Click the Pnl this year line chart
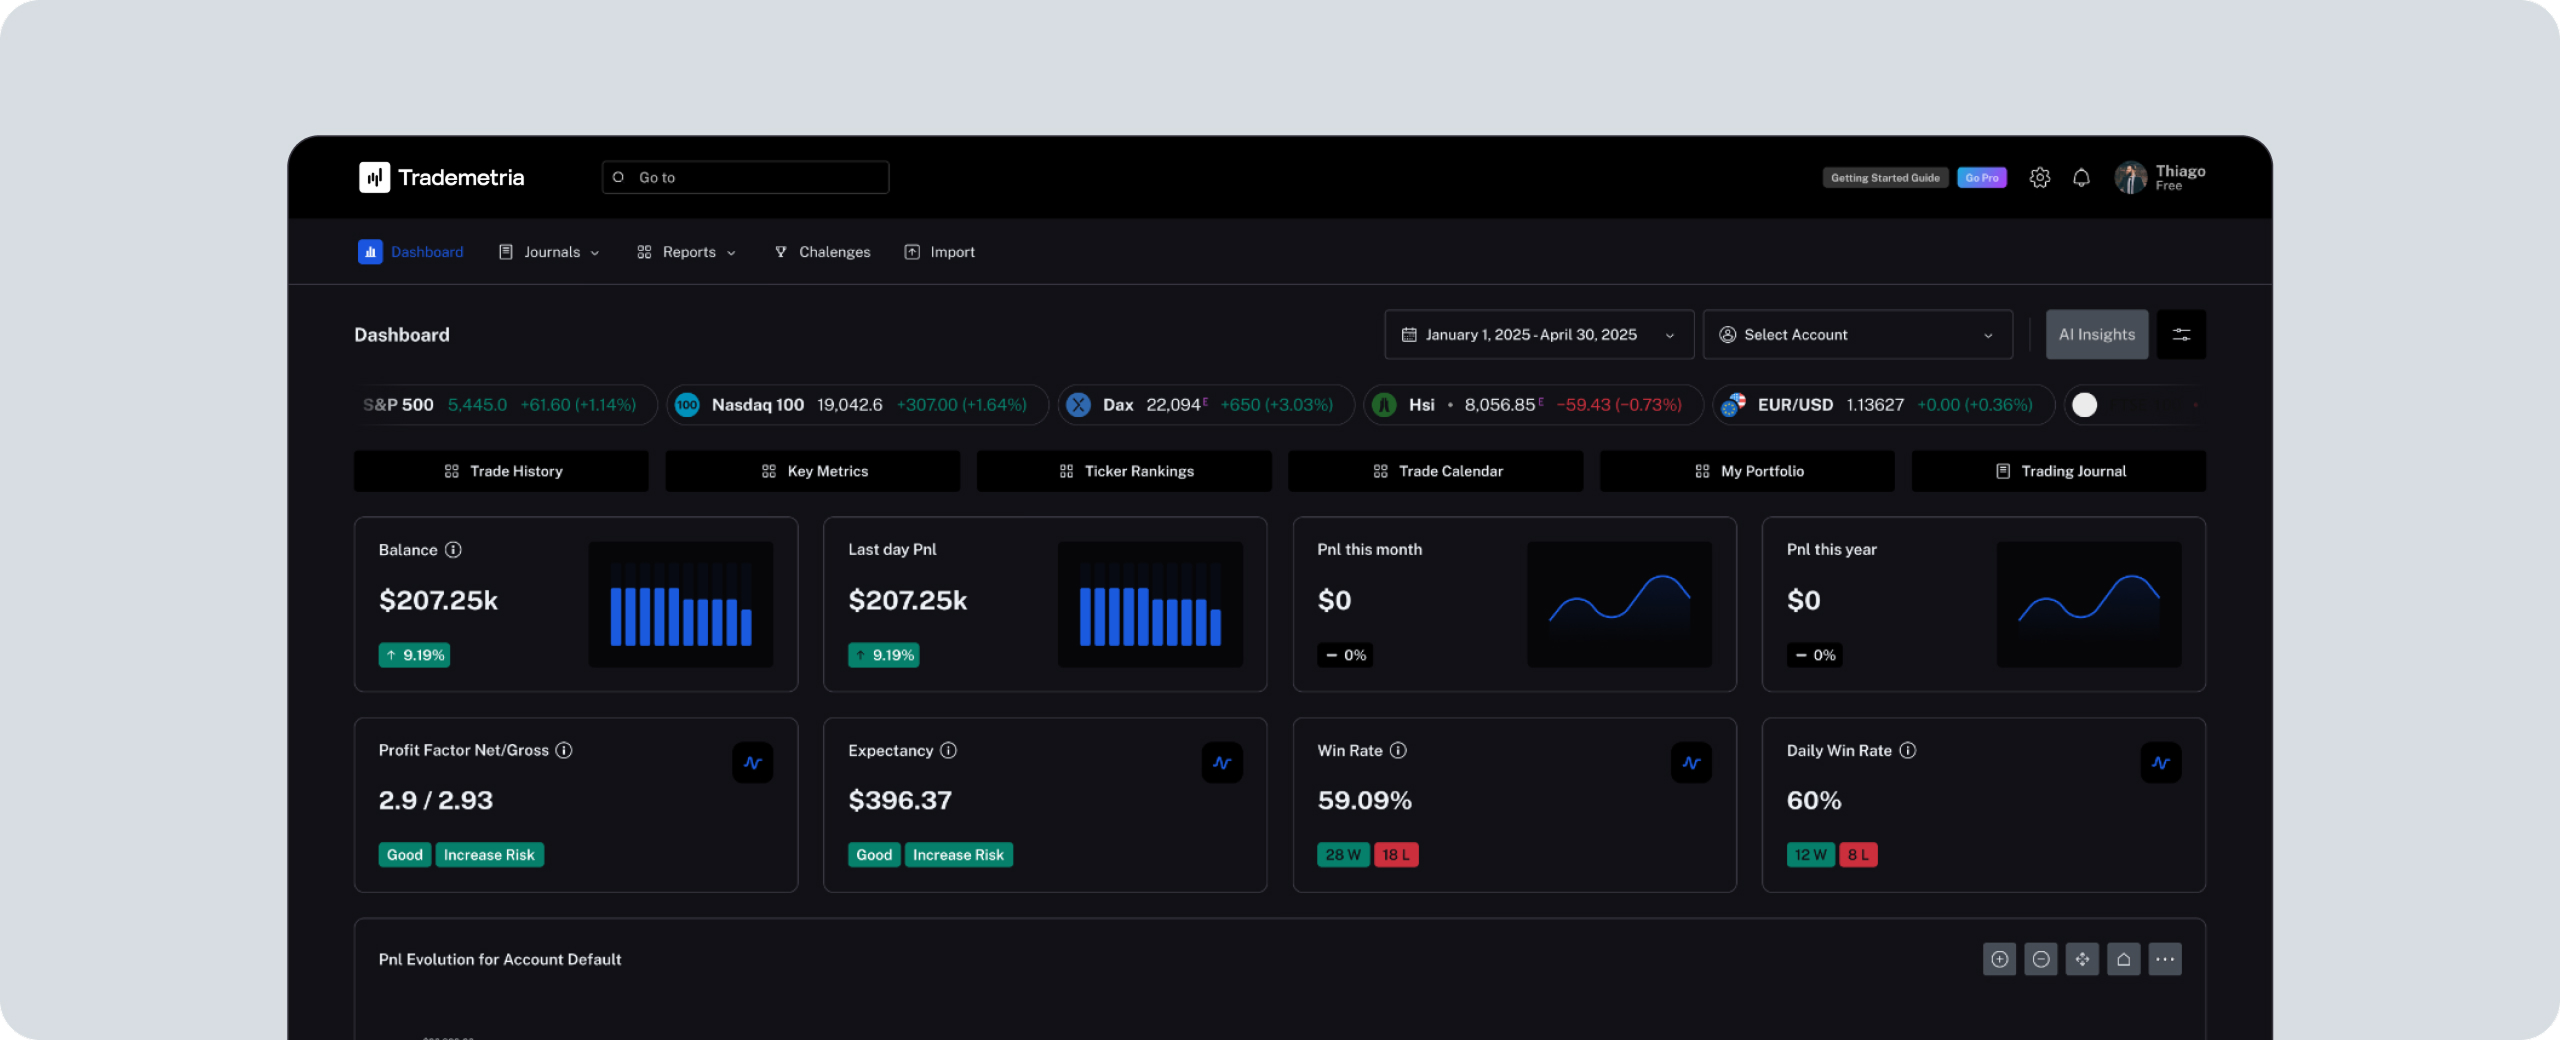This screenshot has width=2560, height=1040. coord(2089,605)
